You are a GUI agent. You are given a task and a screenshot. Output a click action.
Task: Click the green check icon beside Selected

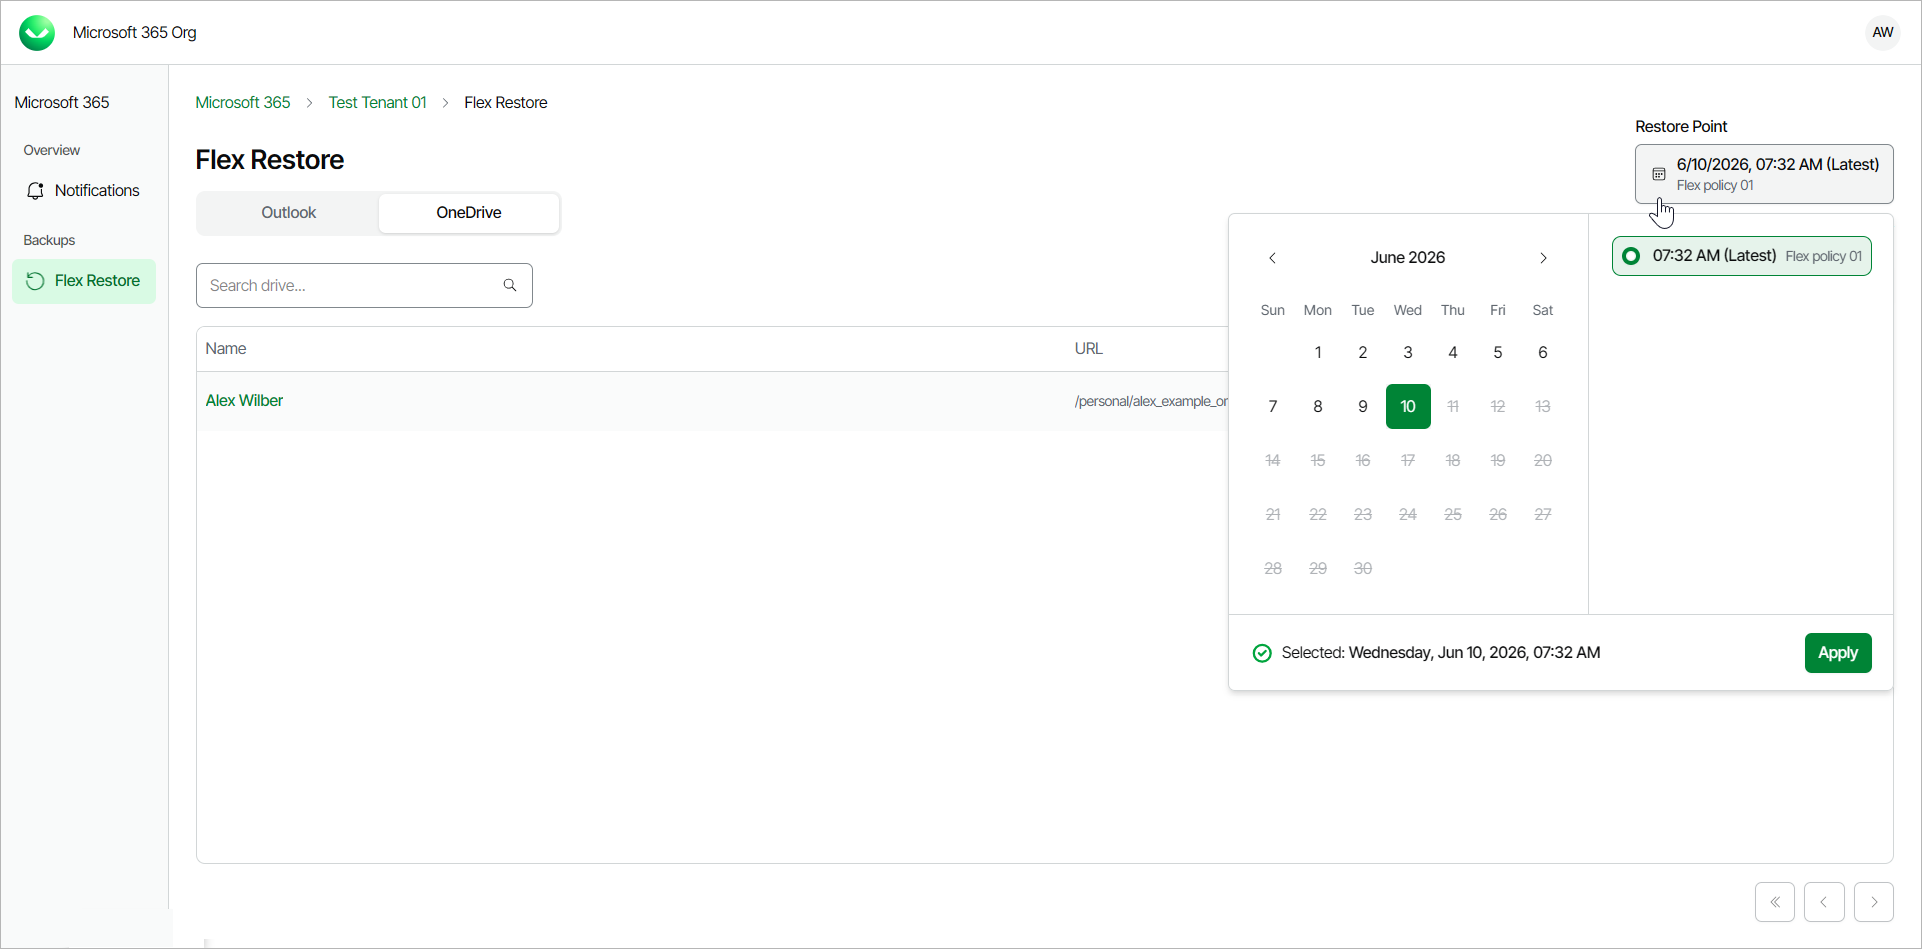coord(1262,653)
